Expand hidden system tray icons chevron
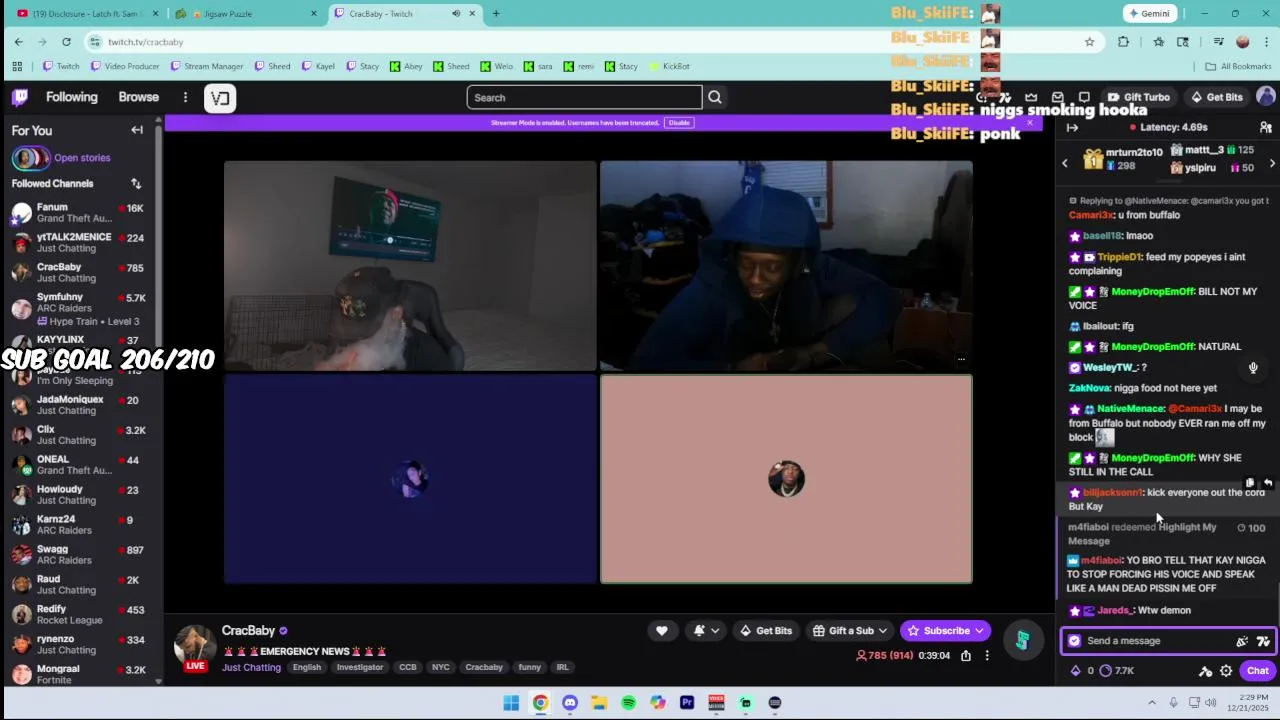This screenshot has height=720, width=1280. [1152, 703]
